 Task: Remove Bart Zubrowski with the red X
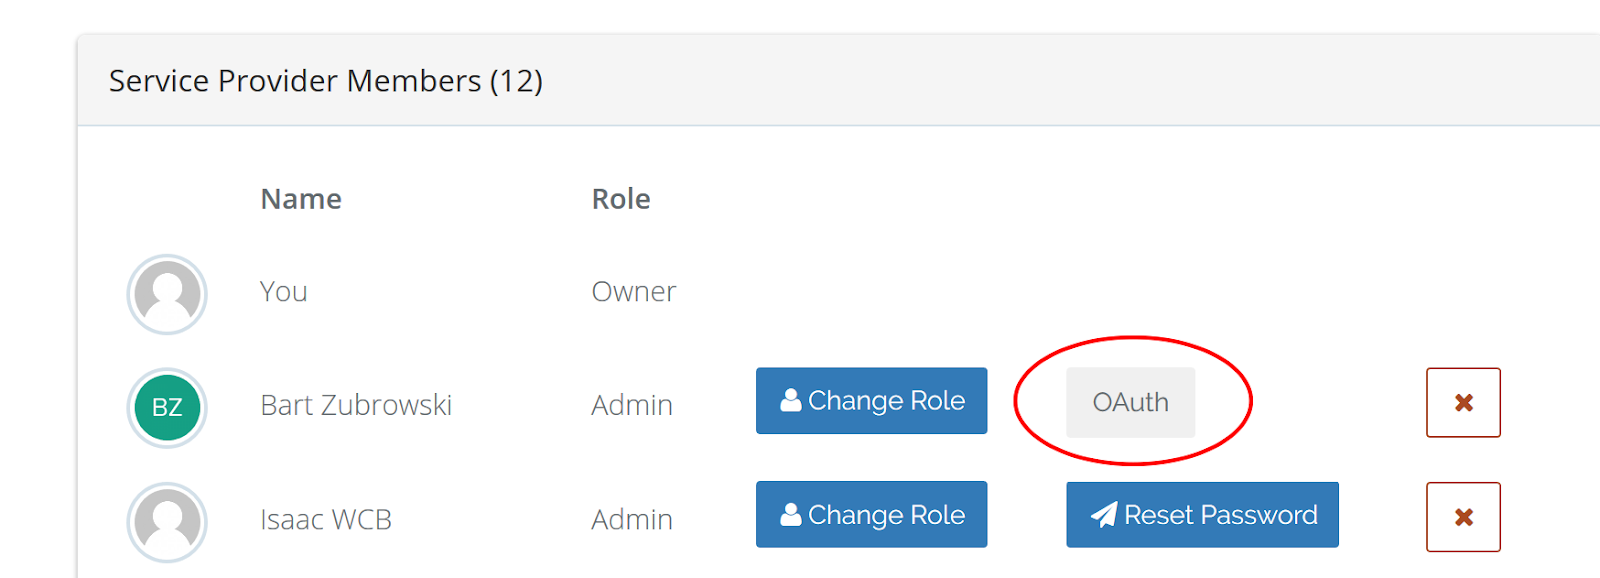(1463, 402)
